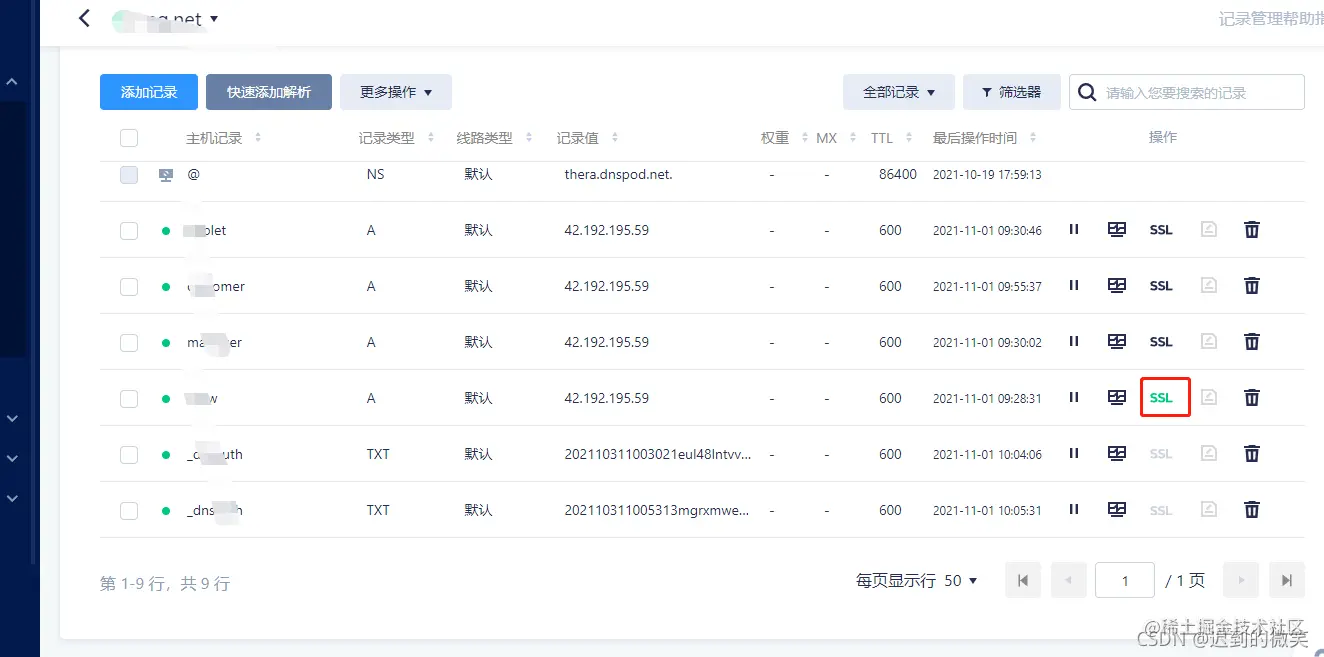Open monitoring icon for the 10:05:31 record
The image size is (1324, 657).
1117,510
